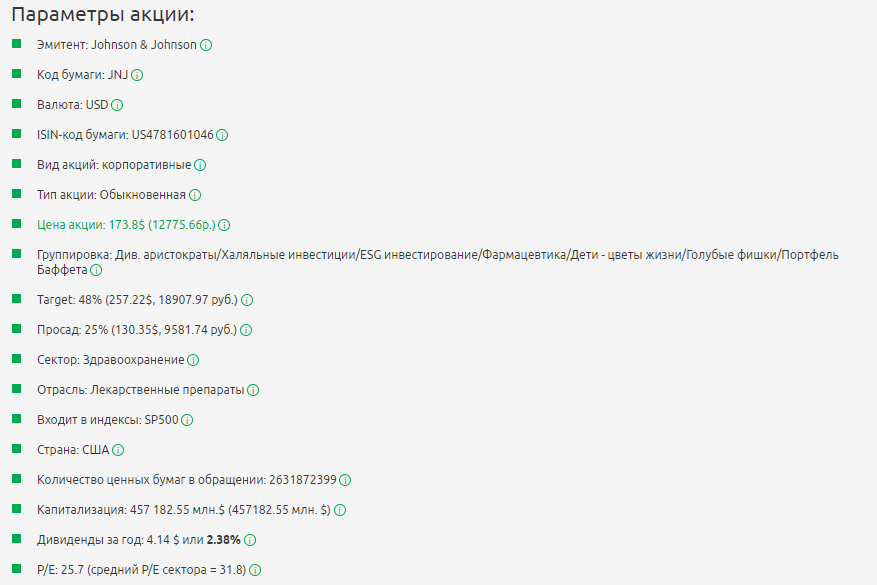Click info icon beside Страна США
This screenshot has height=585, width=877.
coord(118,450)
